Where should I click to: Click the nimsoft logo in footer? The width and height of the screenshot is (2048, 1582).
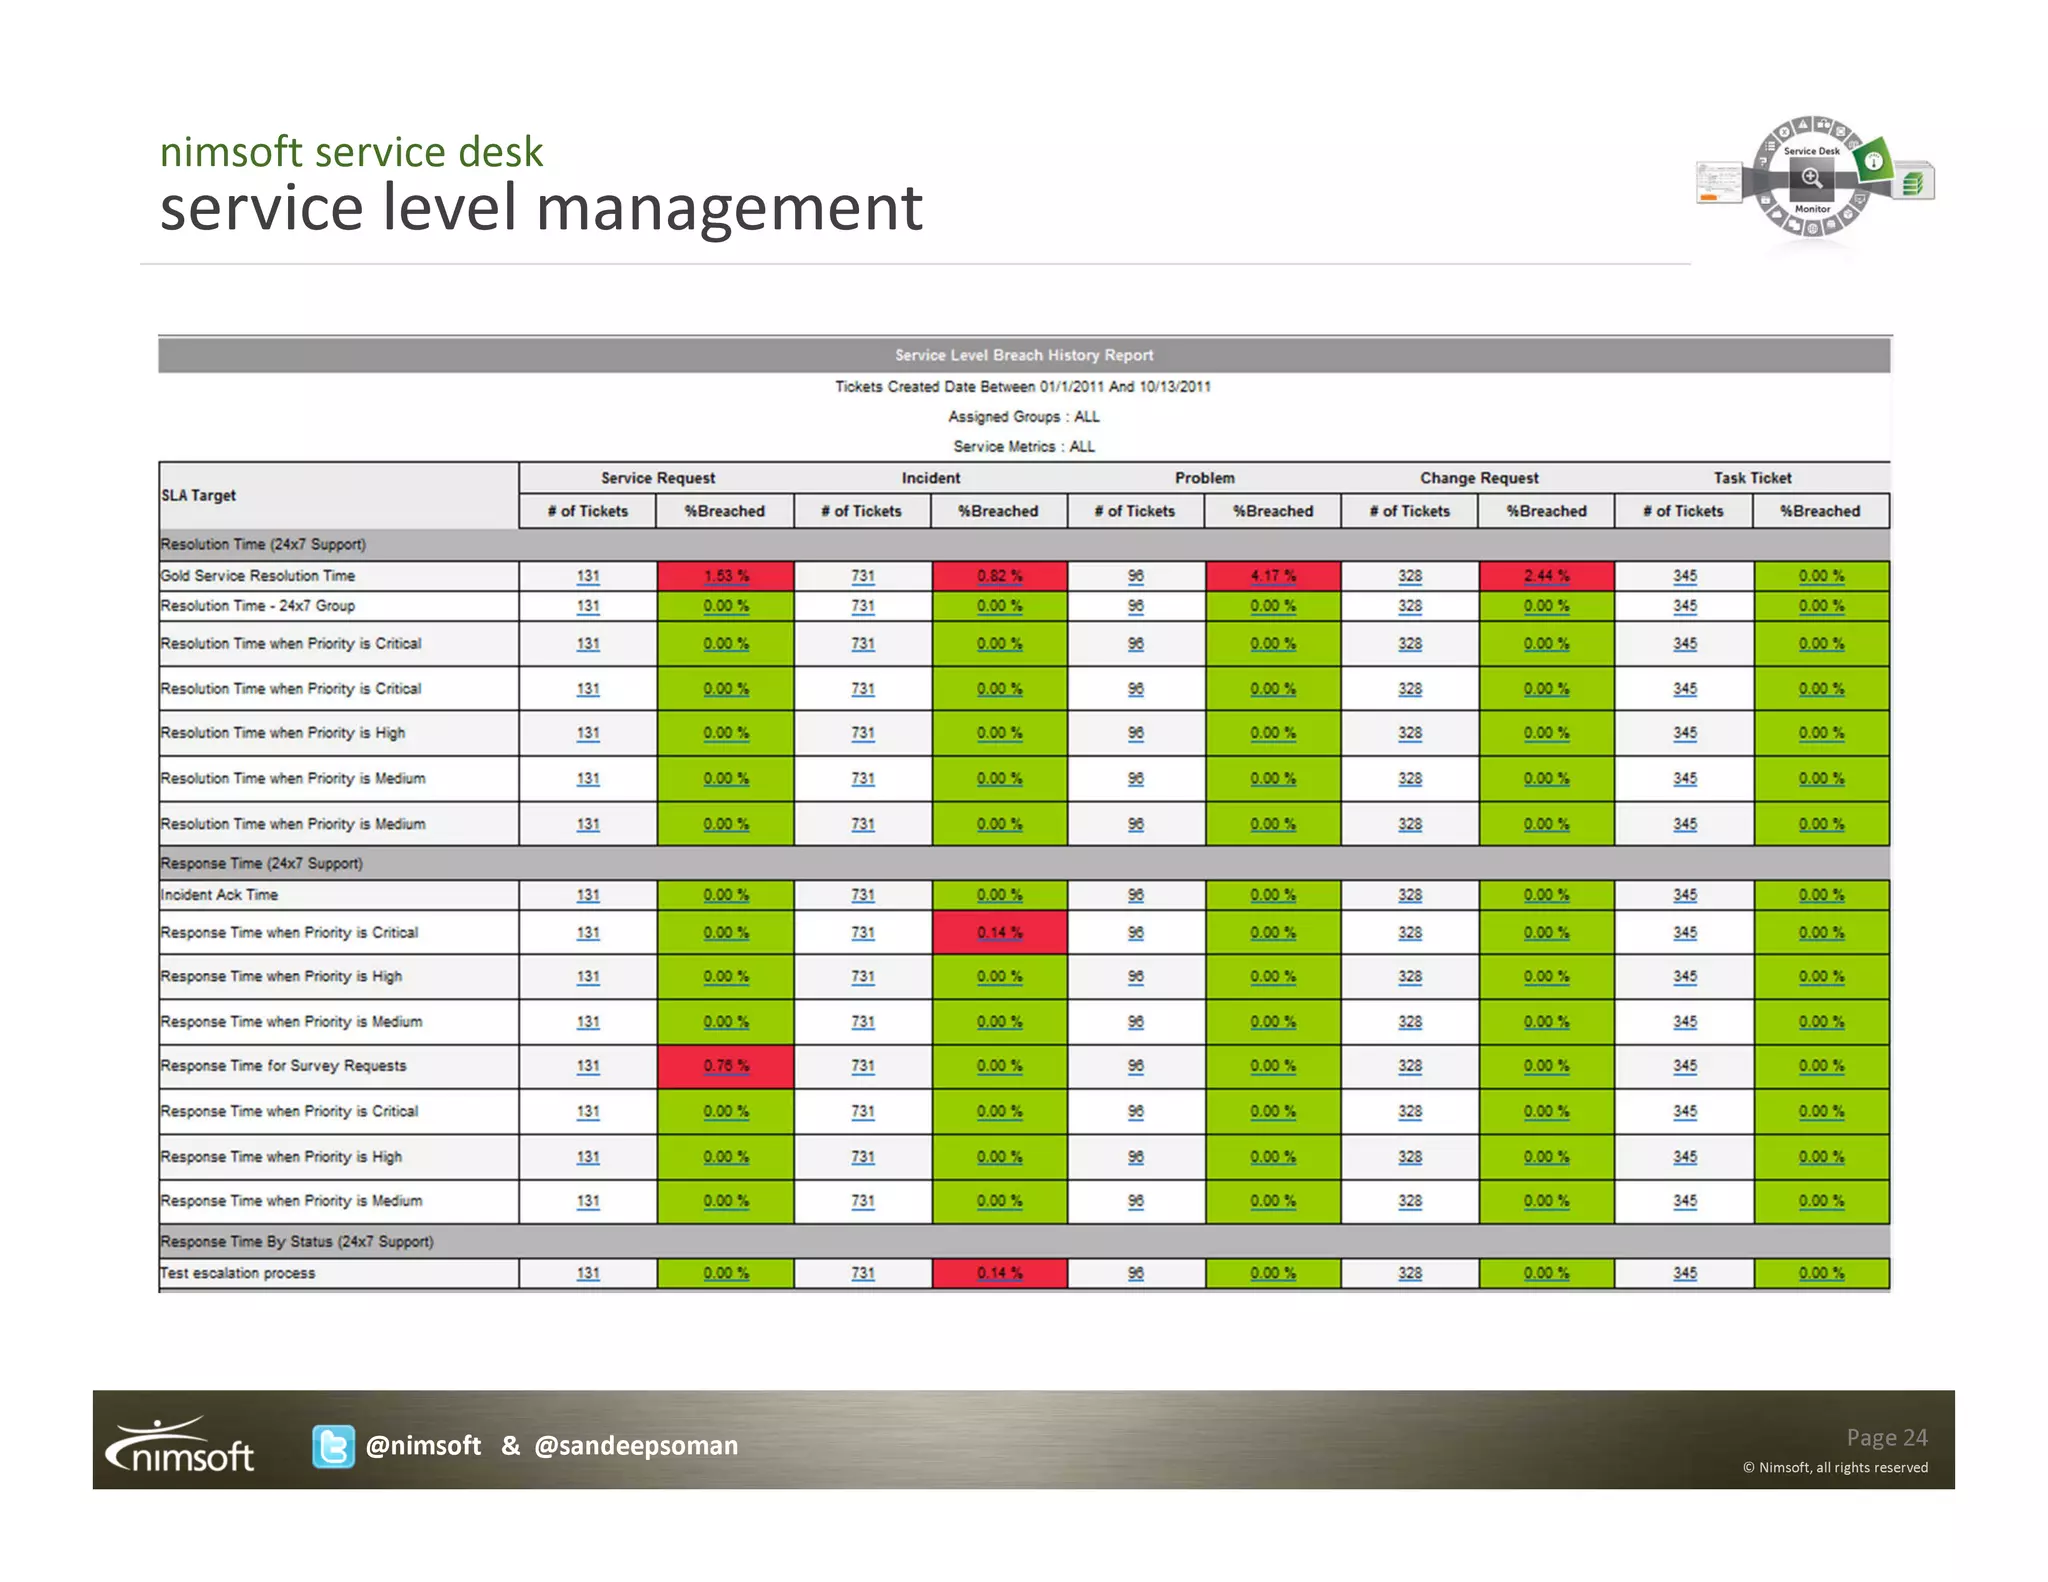click(180, 1446)
